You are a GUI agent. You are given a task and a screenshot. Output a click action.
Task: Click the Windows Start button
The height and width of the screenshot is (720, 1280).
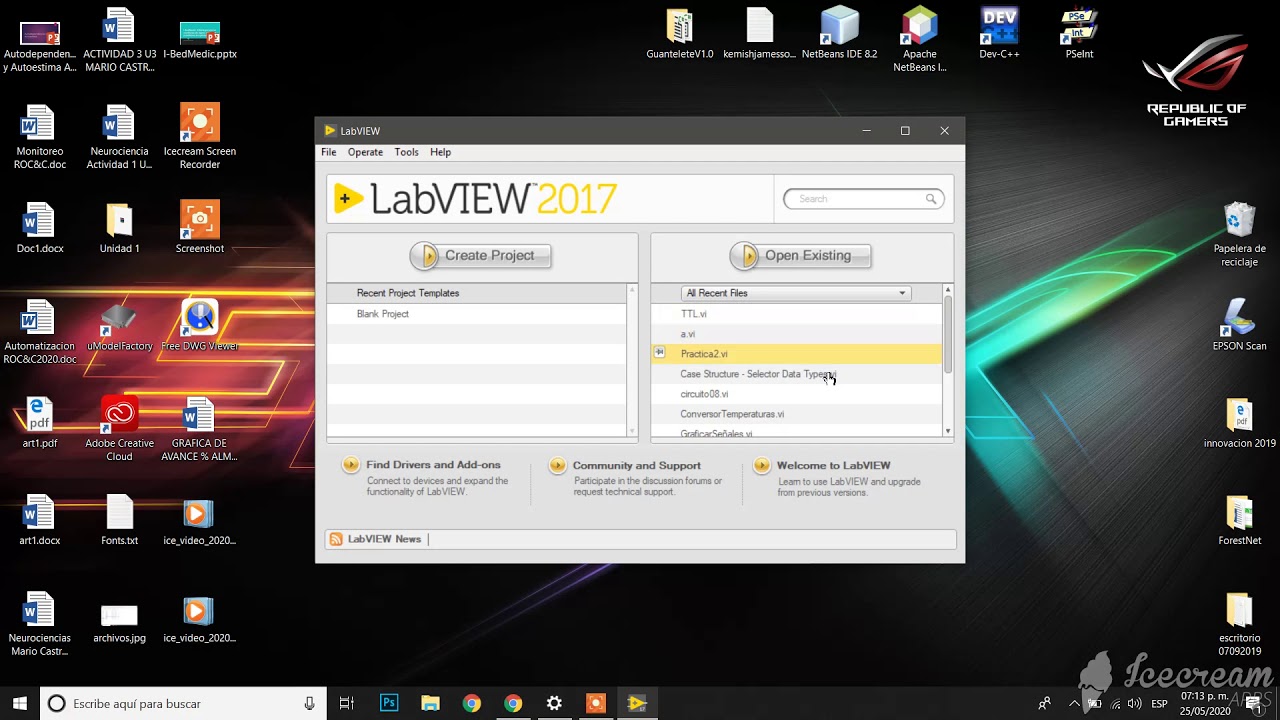point(19,703)
